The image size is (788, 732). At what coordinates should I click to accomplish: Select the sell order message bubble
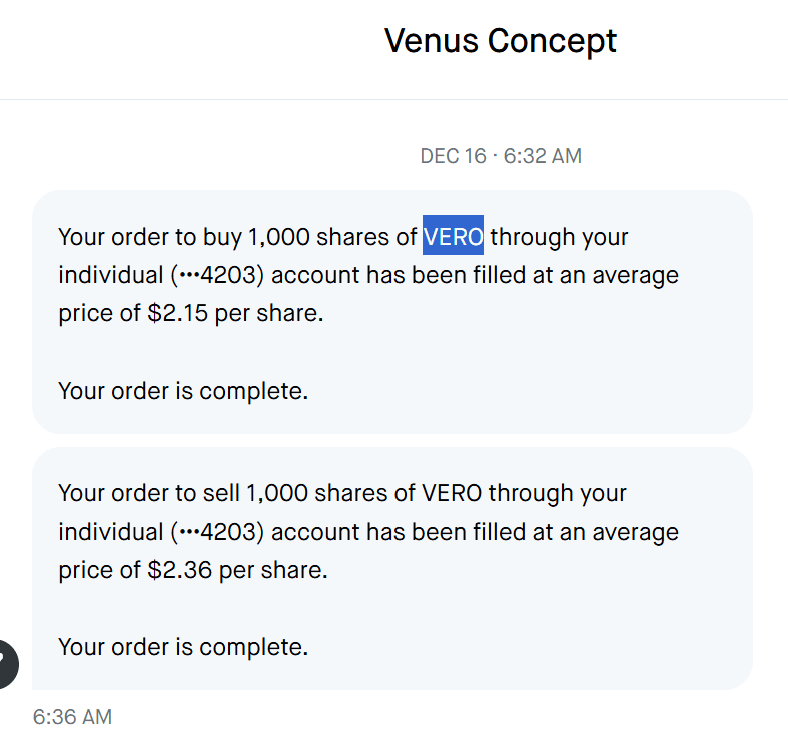(x=392, y=568)
